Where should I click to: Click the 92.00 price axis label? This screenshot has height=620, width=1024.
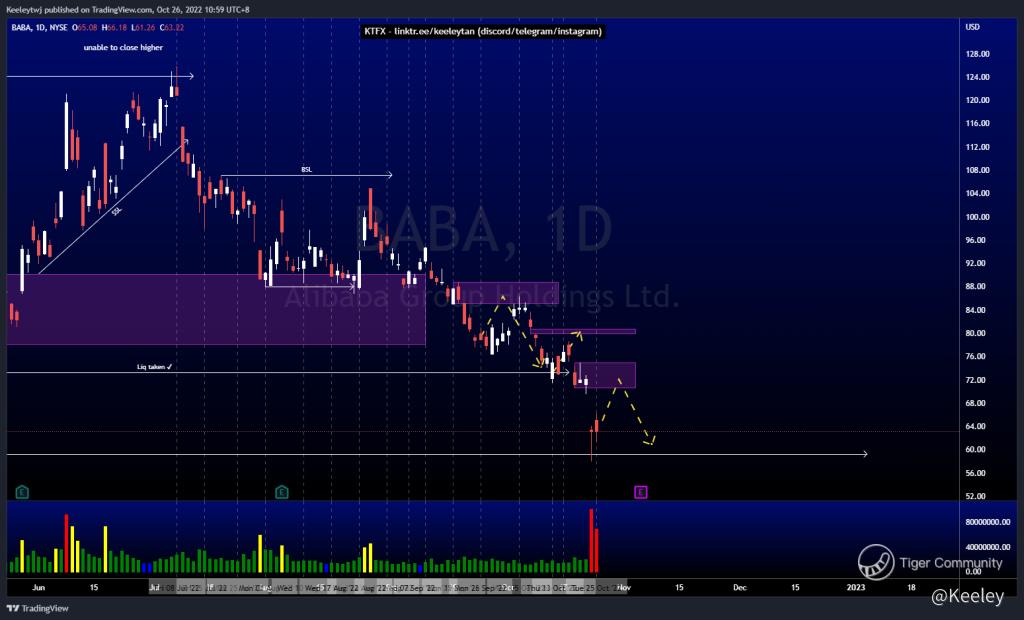pyautogui.click(x=976, y=263)
